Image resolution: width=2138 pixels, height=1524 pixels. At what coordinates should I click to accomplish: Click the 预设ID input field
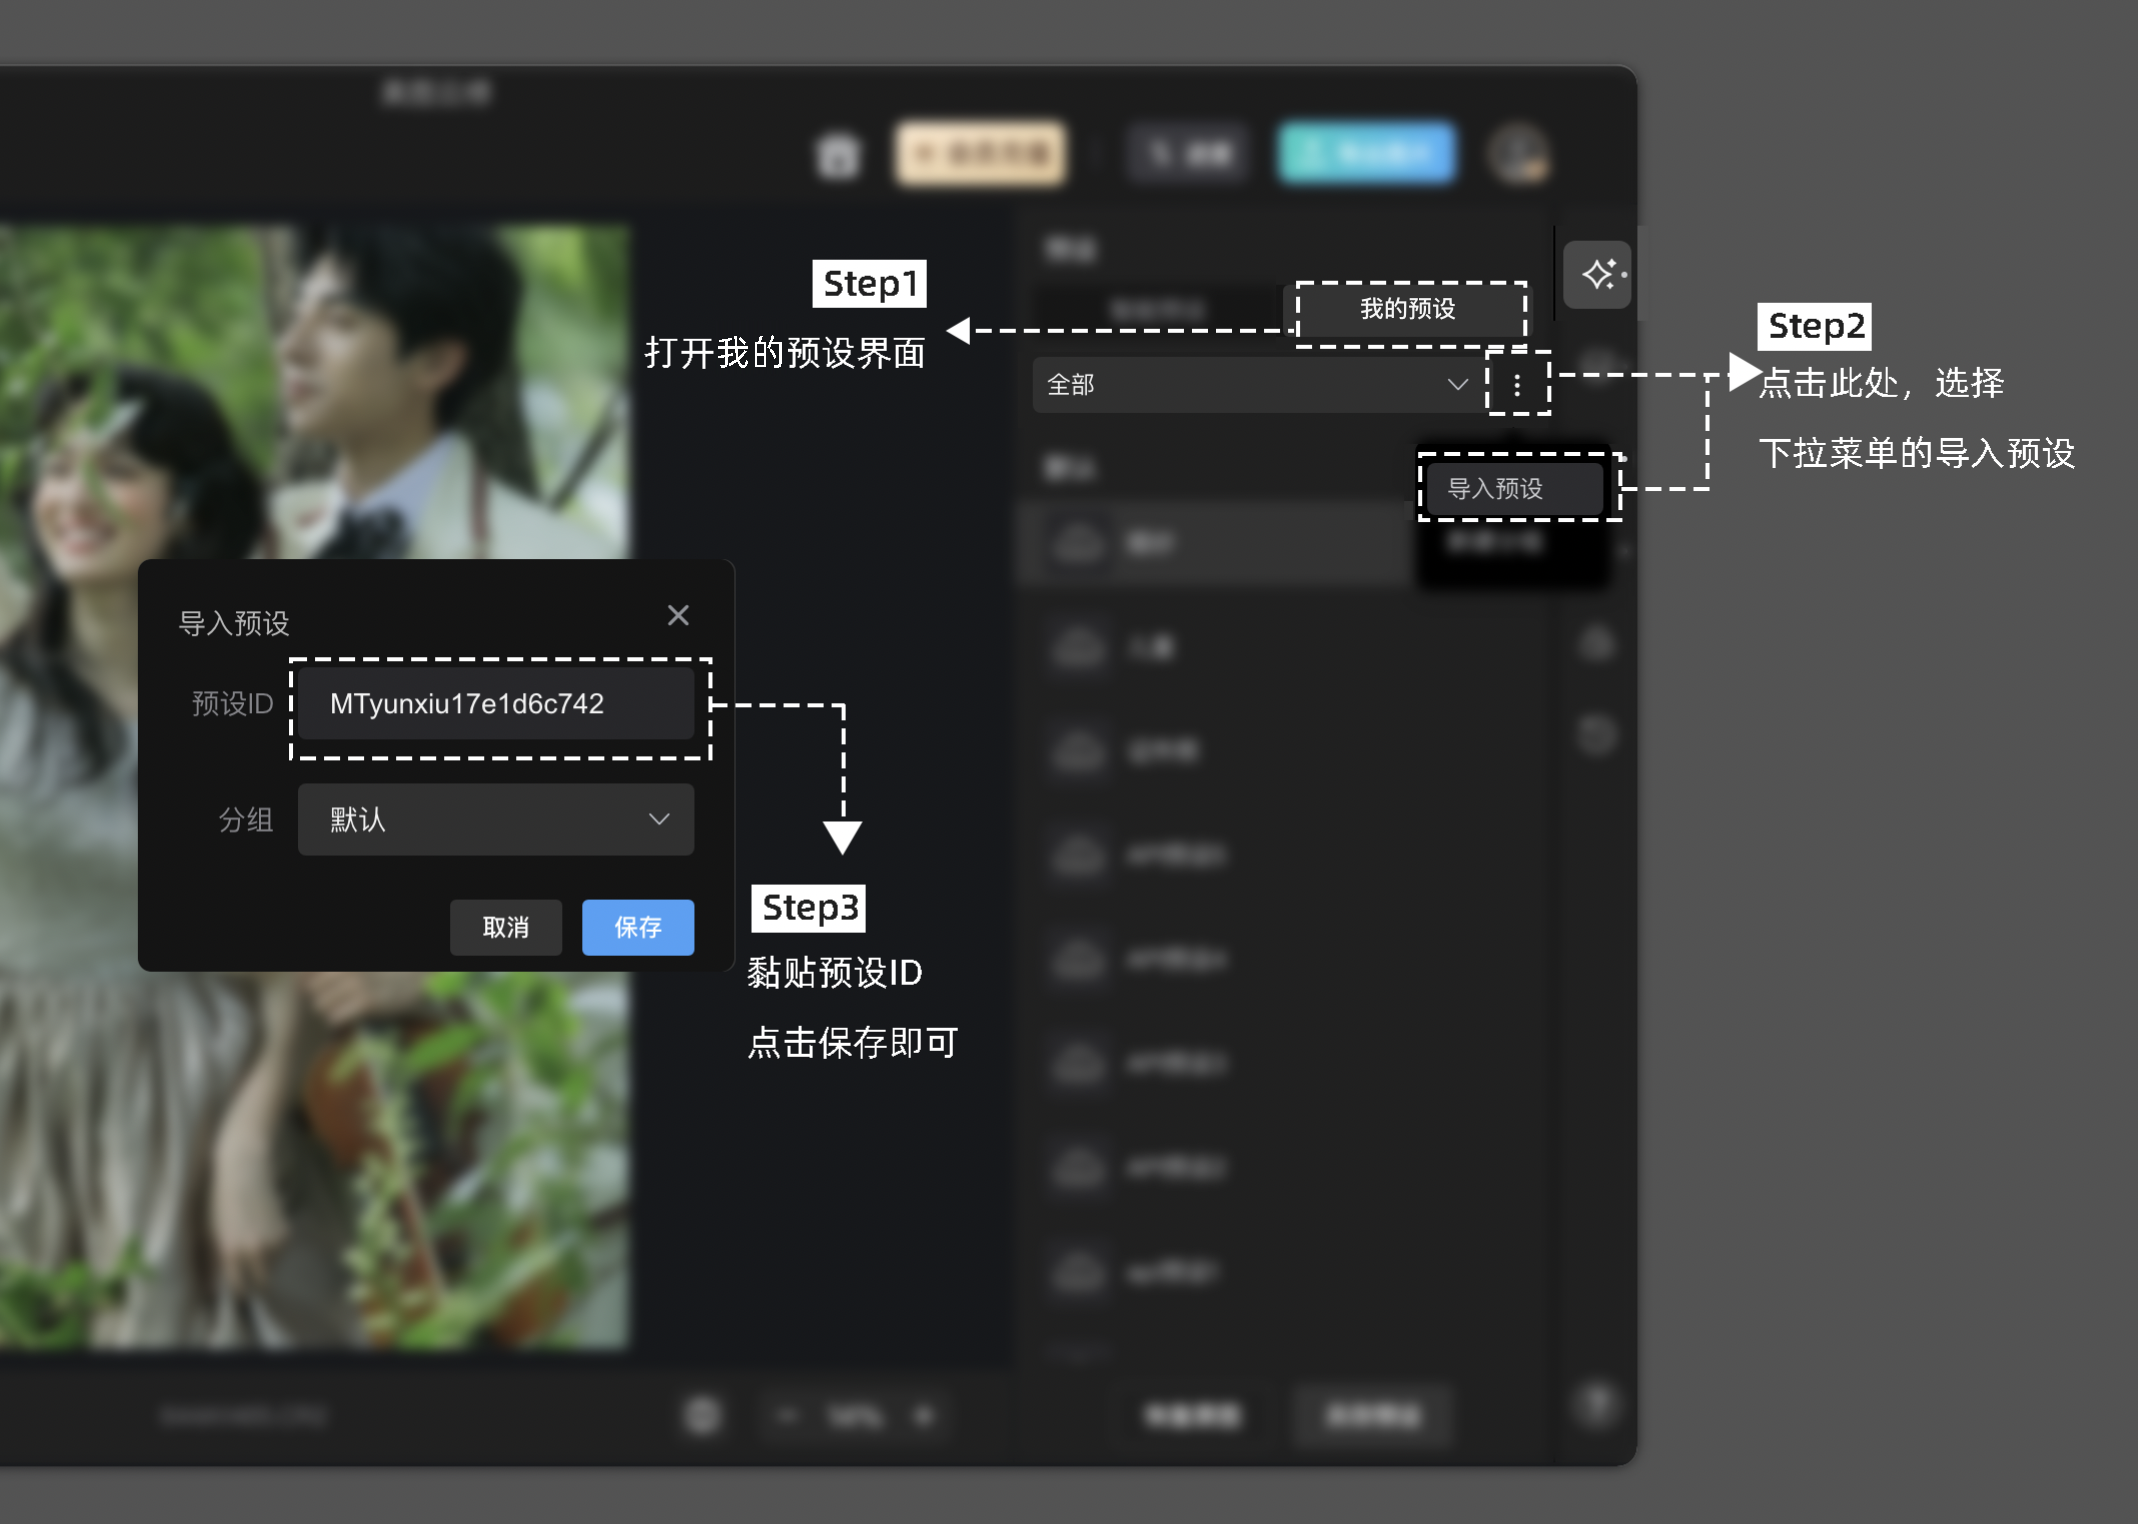(496, 704)
